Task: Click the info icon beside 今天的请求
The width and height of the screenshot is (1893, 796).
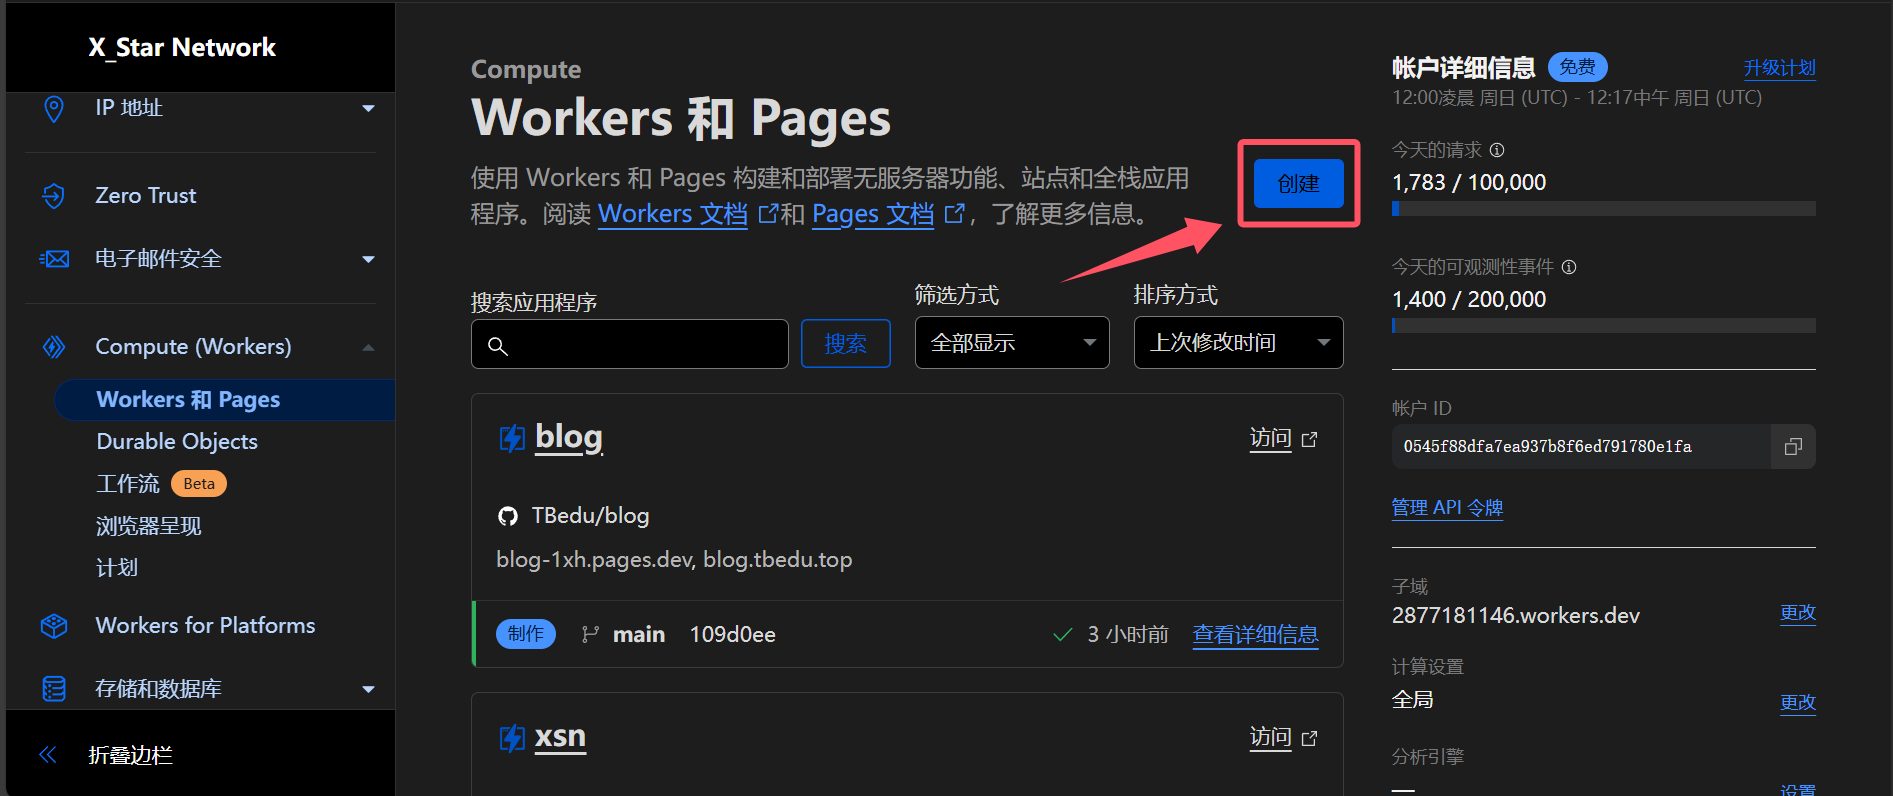Action: (x=1497, y=150)
